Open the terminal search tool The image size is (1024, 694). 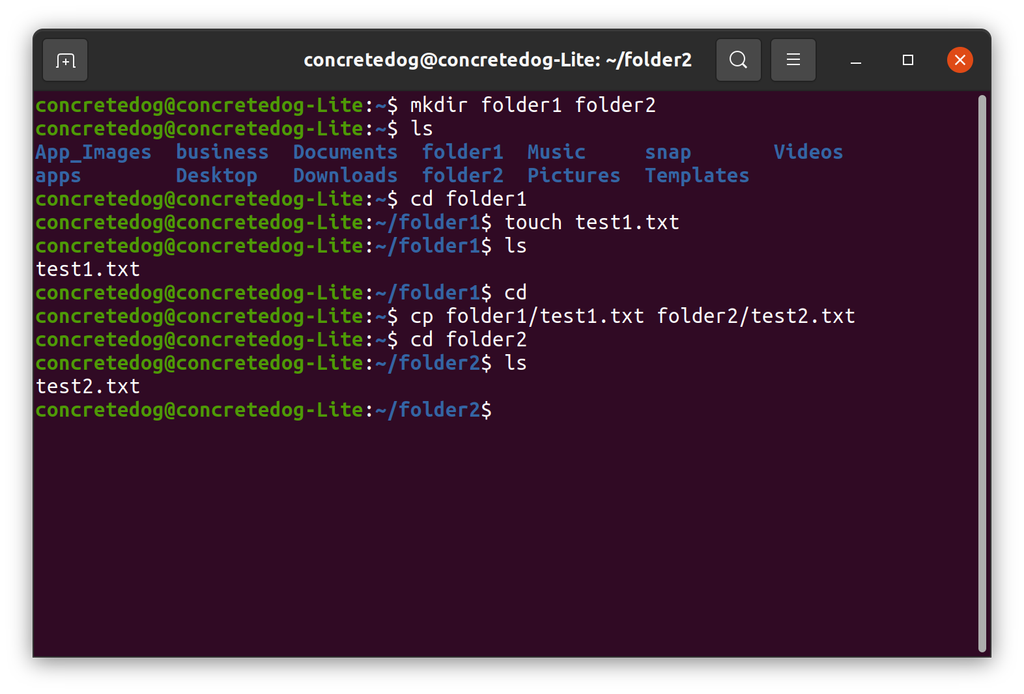pyautogui.click(x=738, y=59)
